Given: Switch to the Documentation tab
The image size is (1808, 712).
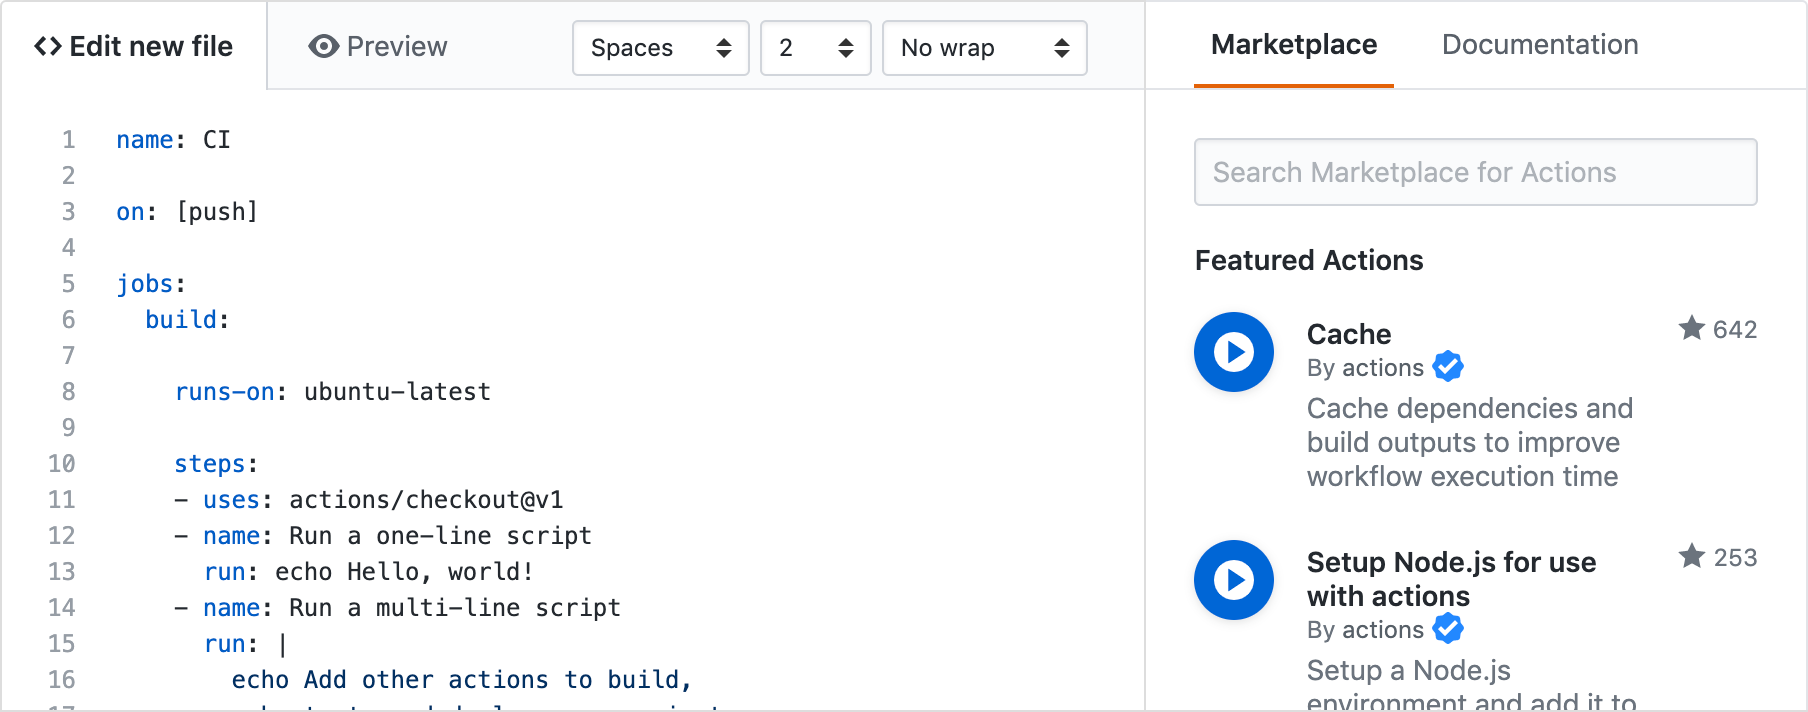Looking at the screenshot, I should click(1539, 45).
